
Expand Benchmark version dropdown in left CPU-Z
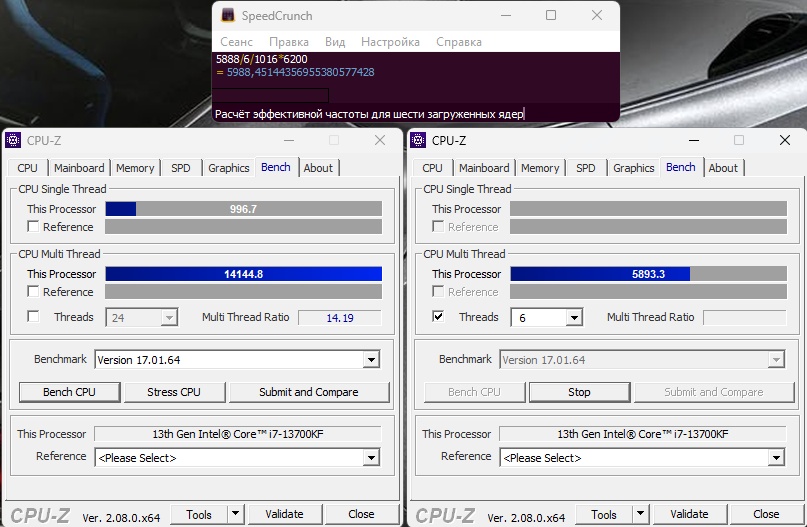371,360
